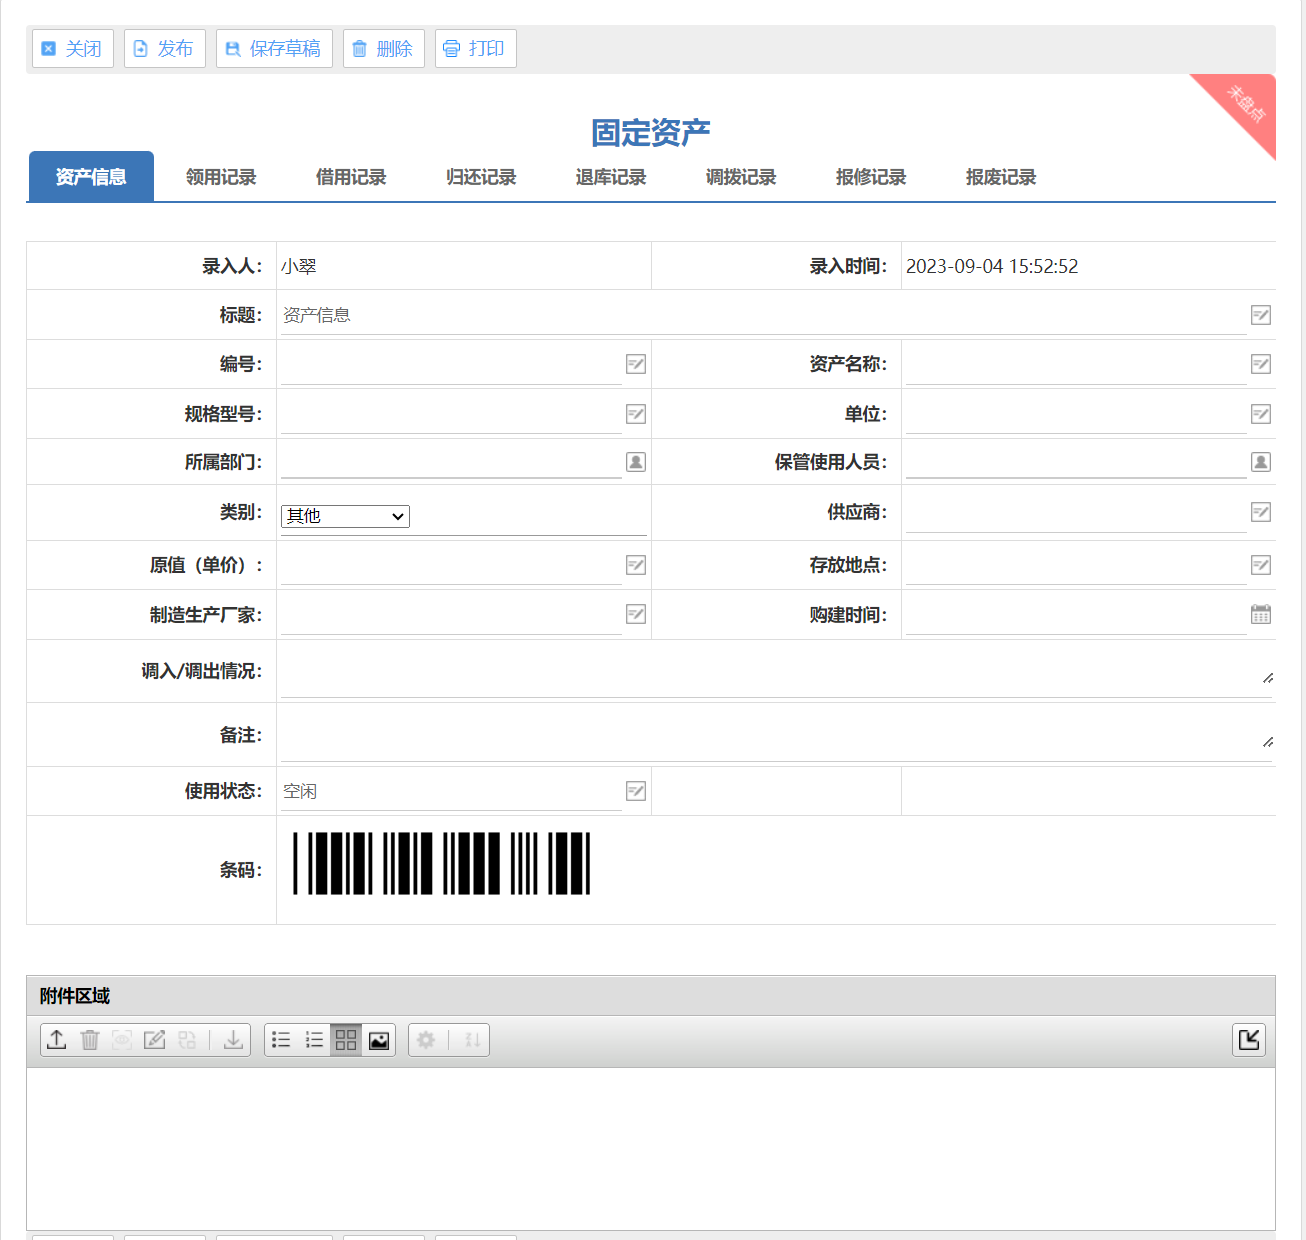This screenshot has height=1240, width=1306.
Task: Switch attachments to bulleted list view
Action: coord(281,1040)
